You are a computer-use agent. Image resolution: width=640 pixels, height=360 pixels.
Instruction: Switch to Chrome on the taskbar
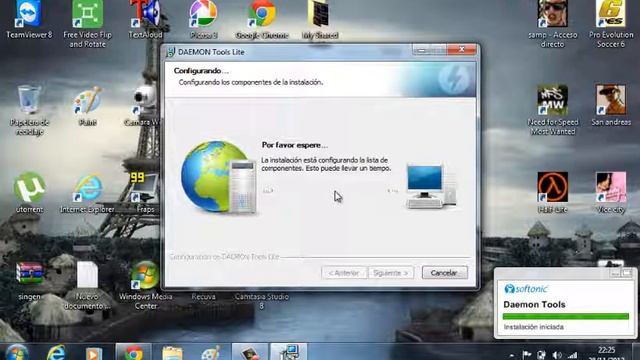133,352
